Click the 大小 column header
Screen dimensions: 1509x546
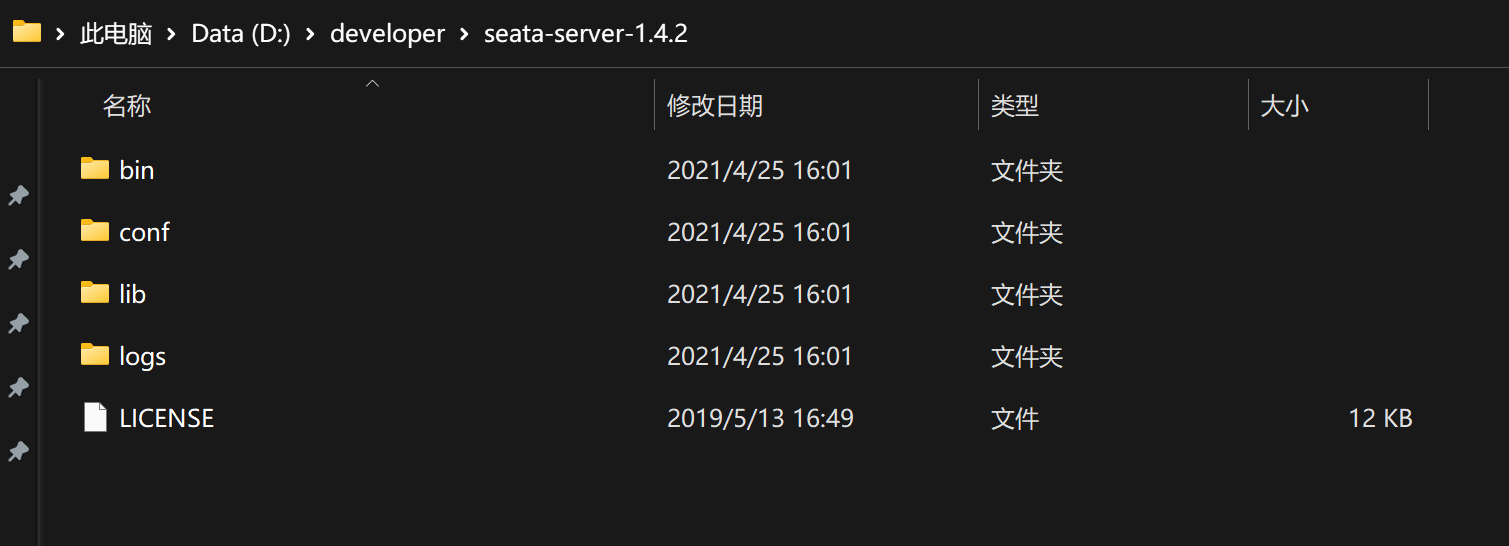(x=1285, y=106)
